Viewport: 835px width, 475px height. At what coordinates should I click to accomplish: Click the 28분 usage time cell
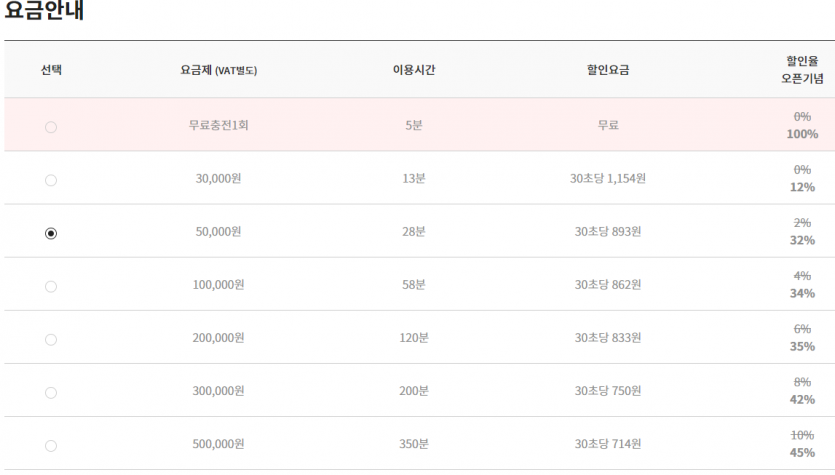(414, 232)
